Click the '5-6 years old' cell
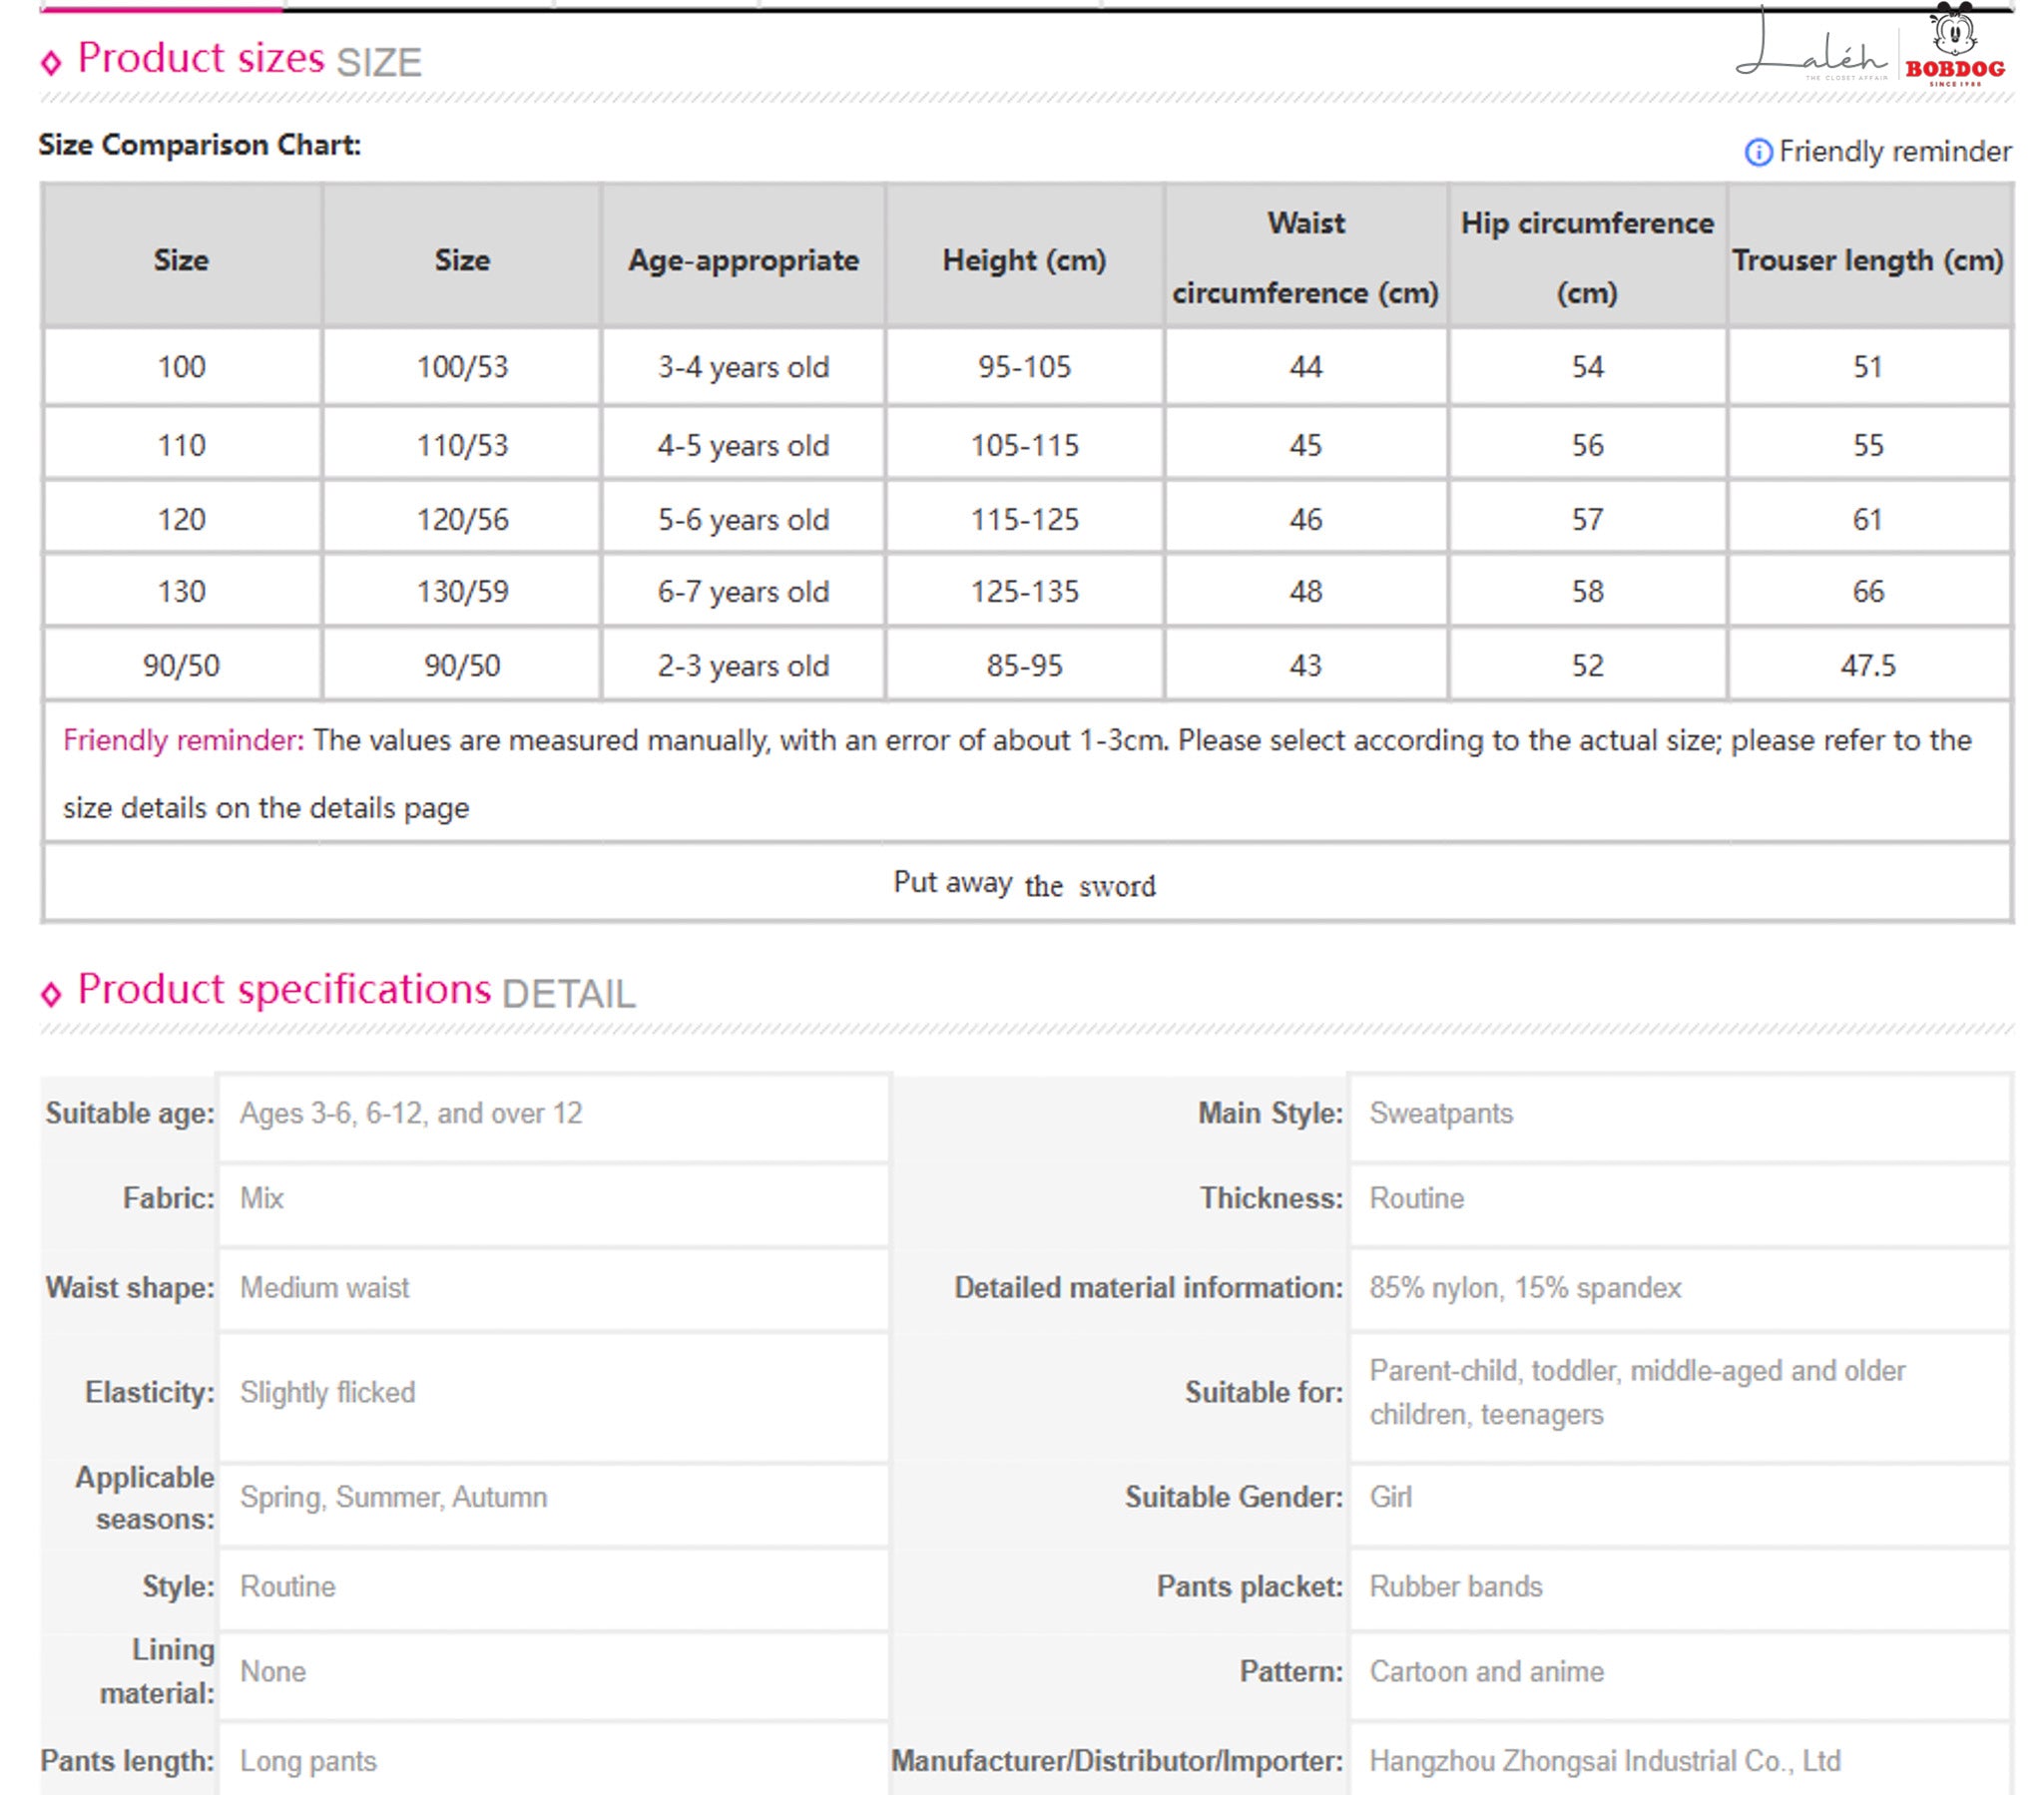The height and width of the screenshot is (1795, 2044). pos(743,519)
